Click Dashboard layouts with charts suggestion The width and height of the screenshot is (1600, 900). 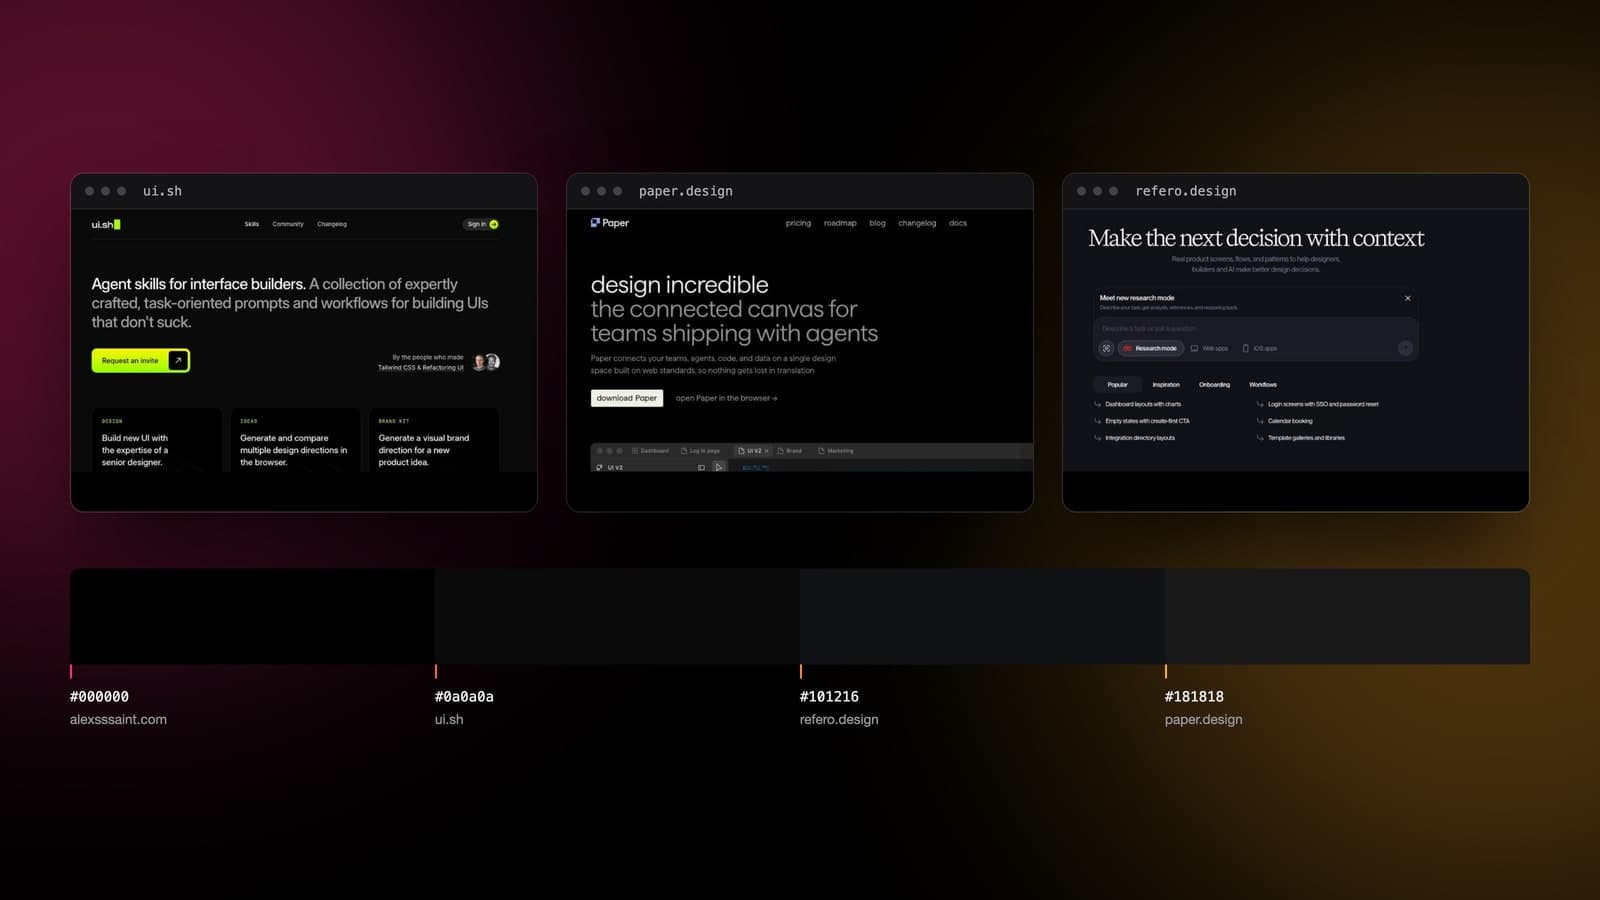pyautogui.click(x=1138, y=404)
